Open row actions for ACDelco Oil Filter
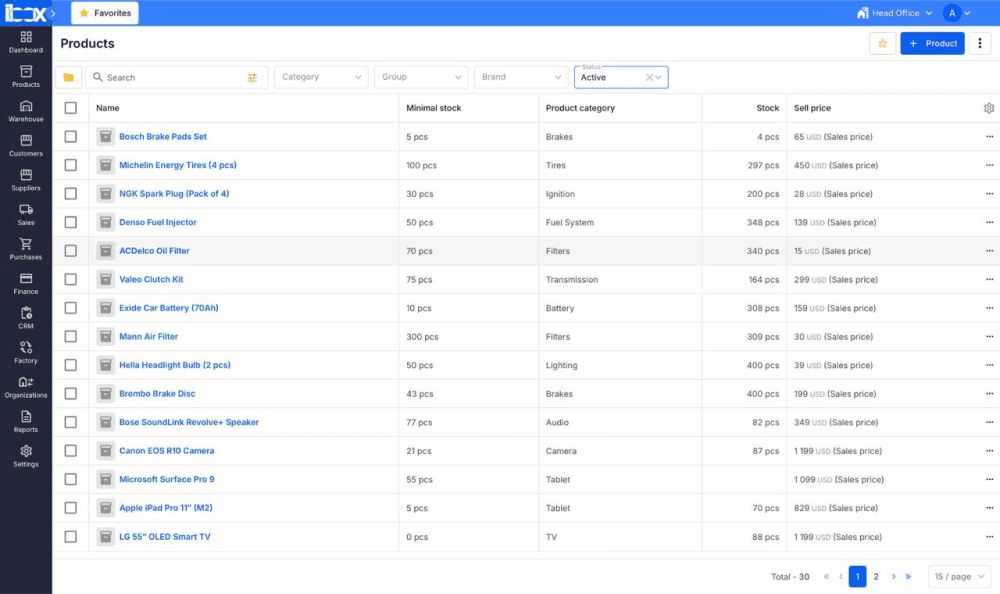Image resolution: width=1000 pixels, height=594 pixels. pos(989,251)
